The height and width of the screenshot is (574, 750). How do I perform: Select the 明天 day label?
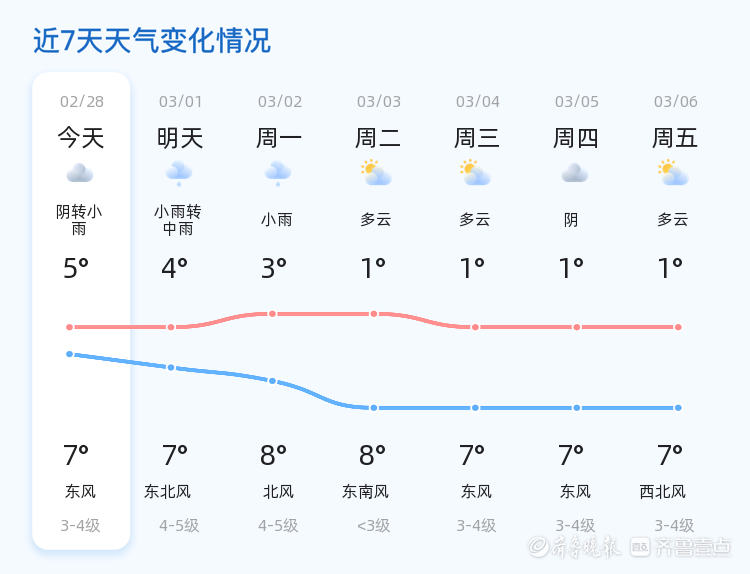coord(180,137)
